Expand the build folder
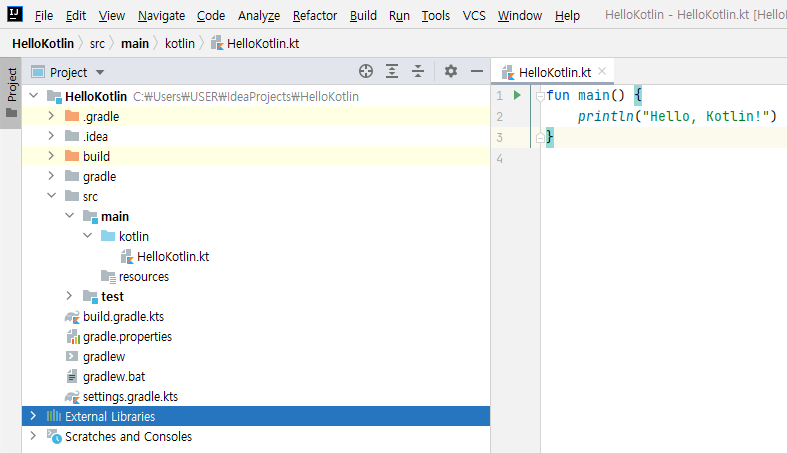This screenshot has width=787, height=453. point(51,156)
